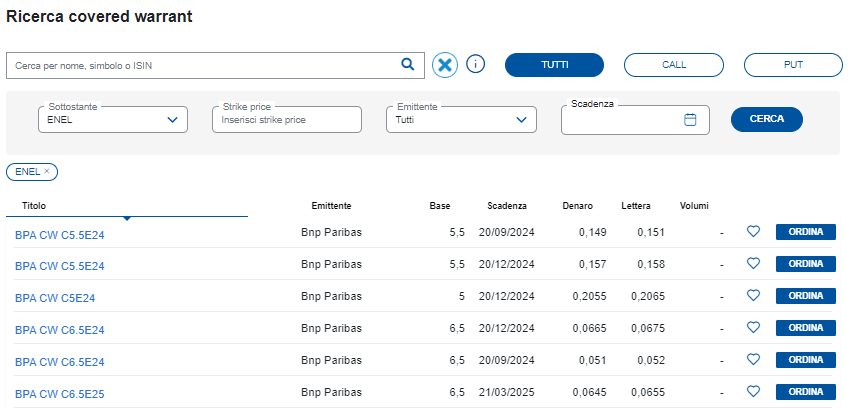
Task: Open BPA CW C5.5E24 link expiring 20/09/2024
Action: tap(60, 235)
